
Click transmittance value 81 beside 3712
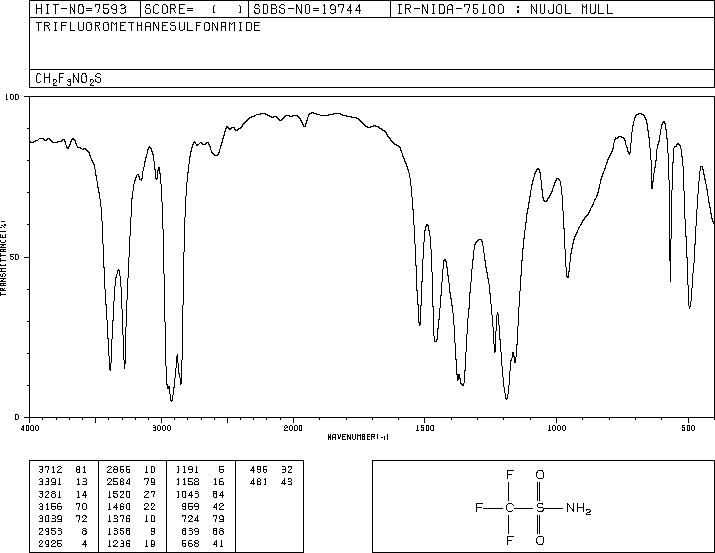(x=81, y=470)
